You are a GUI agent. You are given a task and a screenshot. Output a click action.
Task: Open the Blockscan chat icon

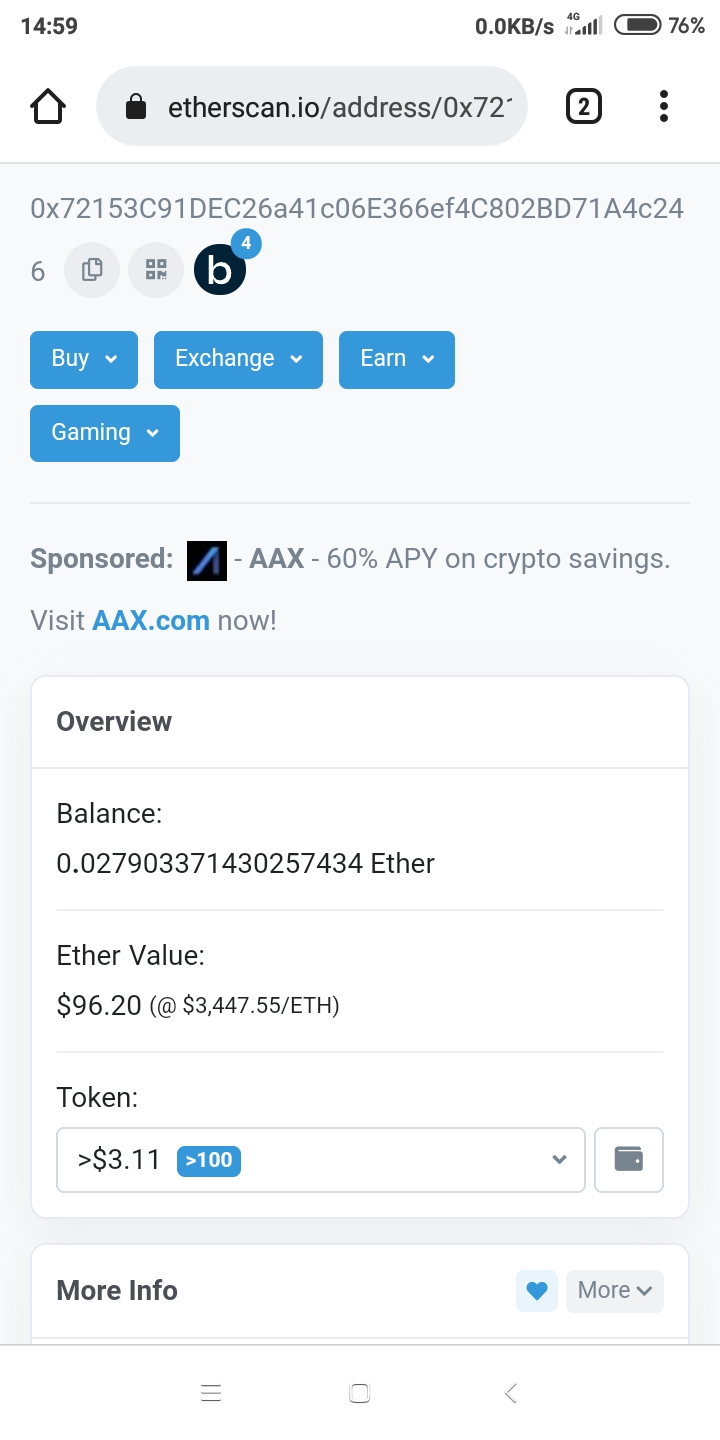(220, 270)
